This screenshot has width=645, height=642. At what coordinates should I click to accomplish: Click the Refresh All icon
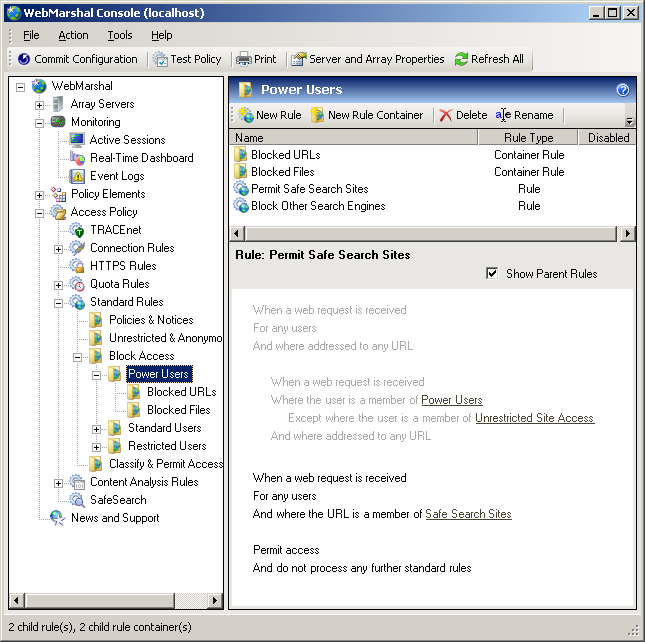[461, 59]
